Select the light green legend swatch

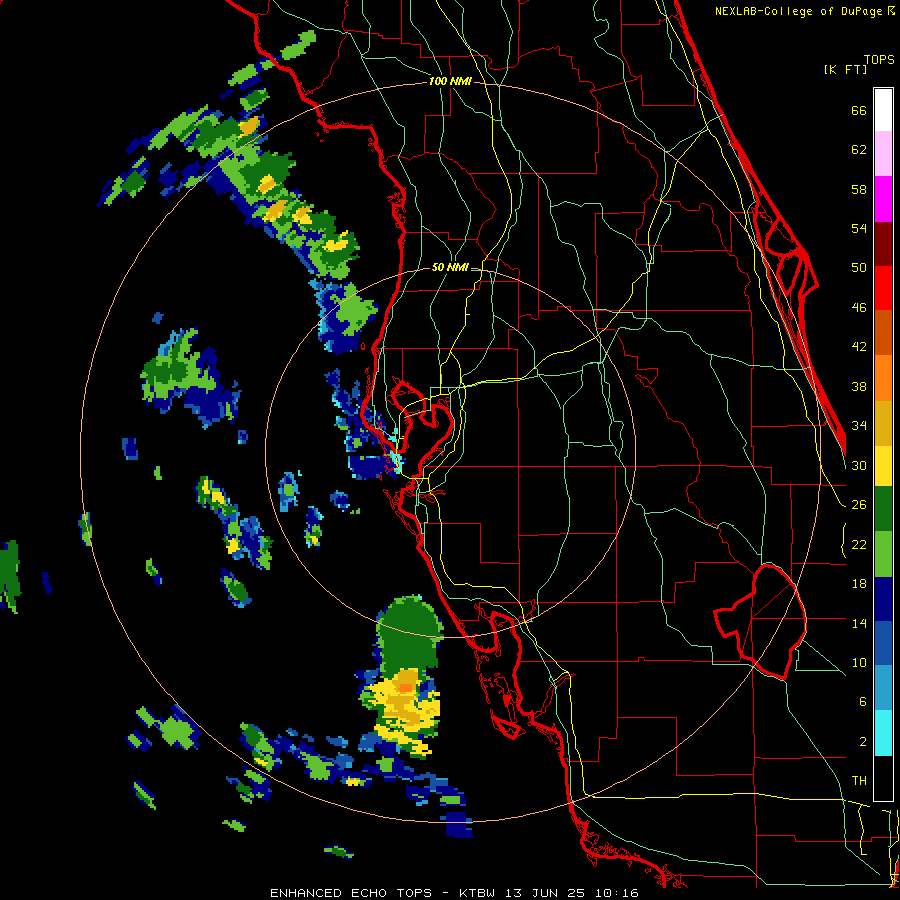883,554
